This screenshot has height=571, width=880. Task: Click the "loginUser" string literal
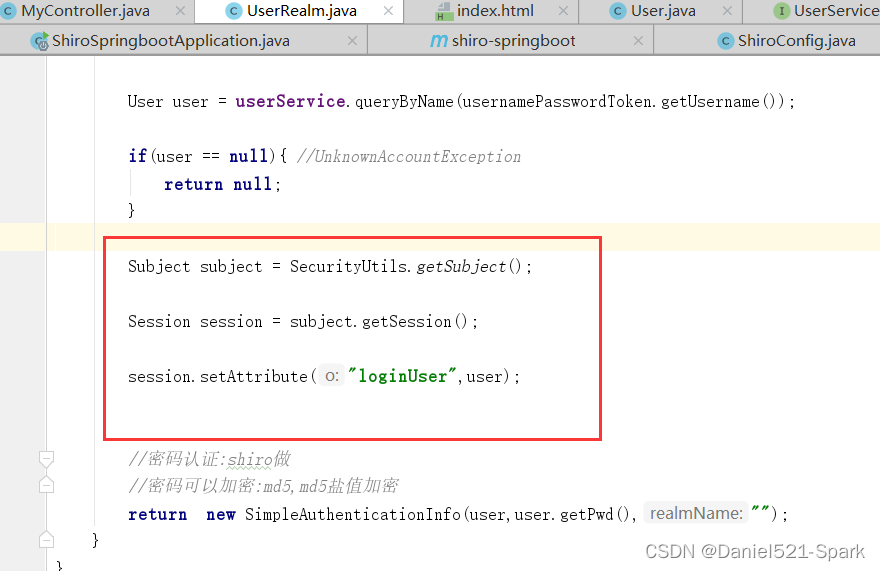[402, 376]
